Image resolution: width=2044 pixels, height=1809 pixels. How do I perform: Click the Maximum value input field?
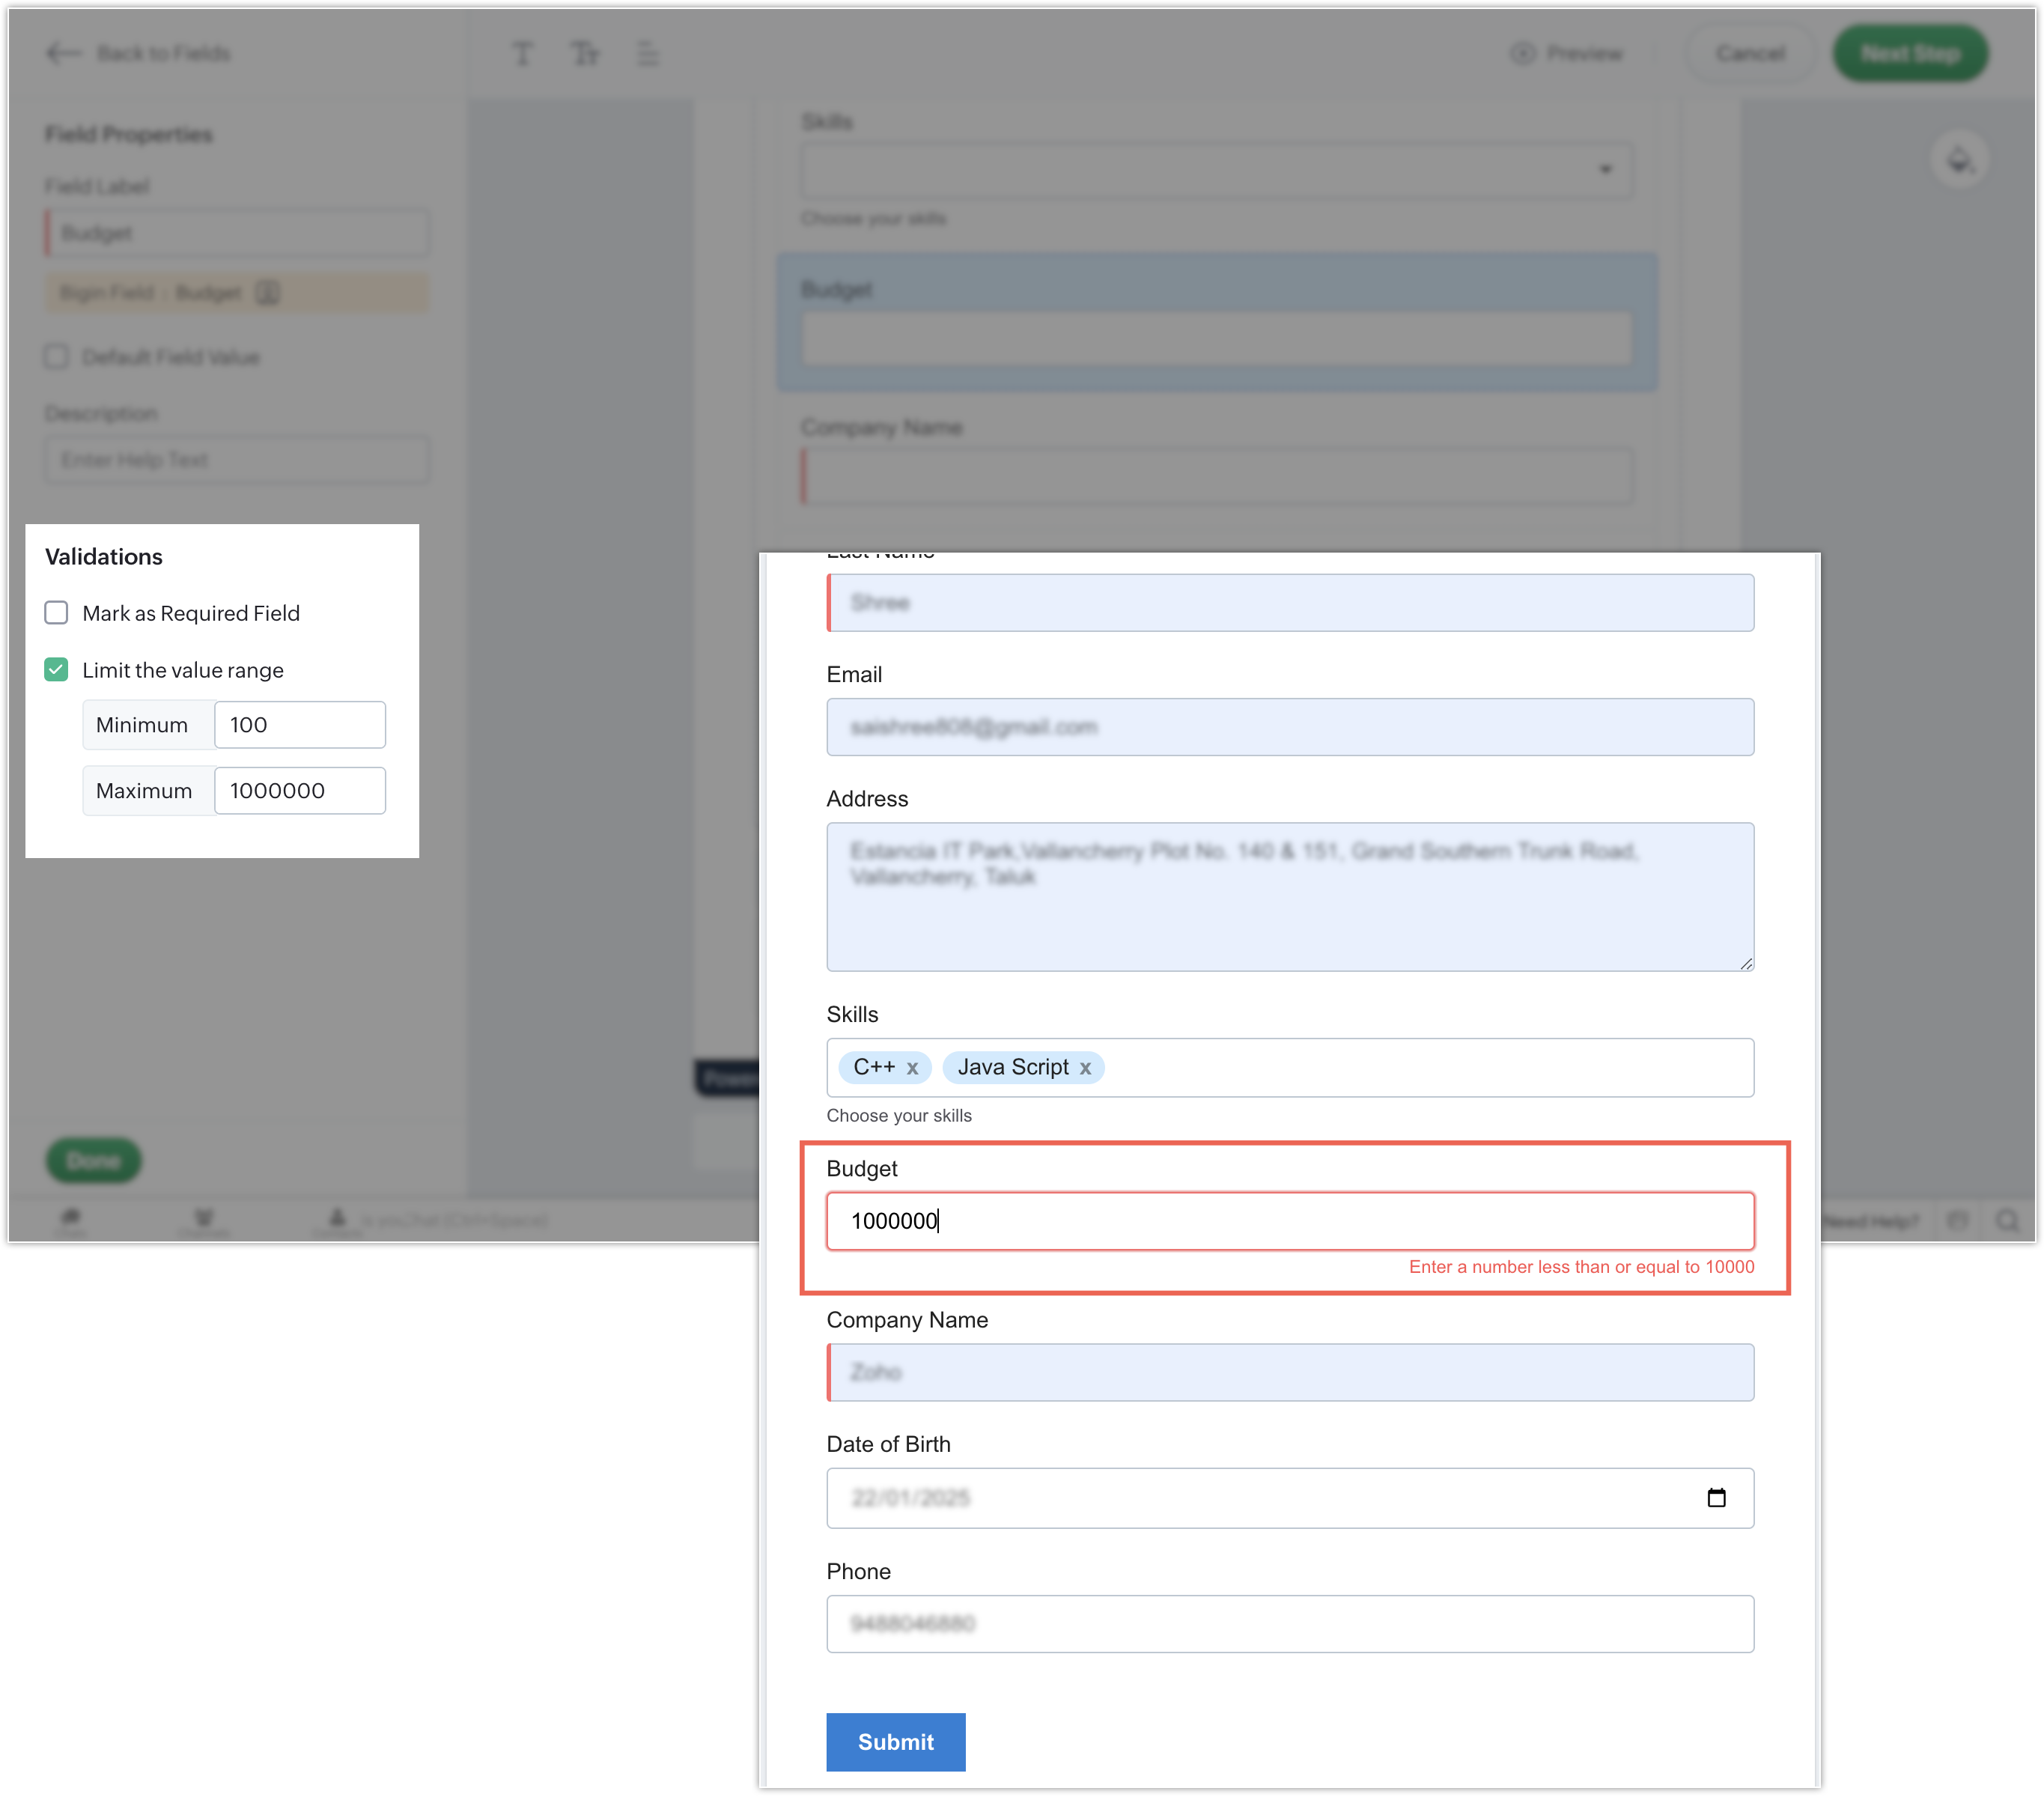pos(299,791)
